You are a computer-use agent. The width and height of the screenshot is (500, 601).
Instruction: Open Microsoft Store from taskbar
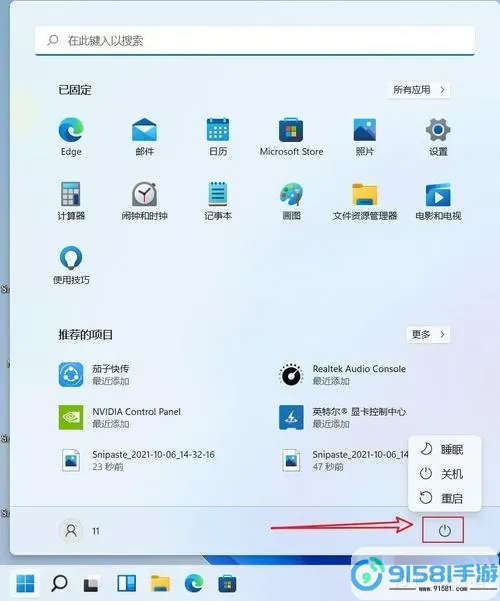pyautogui.click(x=227, y=584)
